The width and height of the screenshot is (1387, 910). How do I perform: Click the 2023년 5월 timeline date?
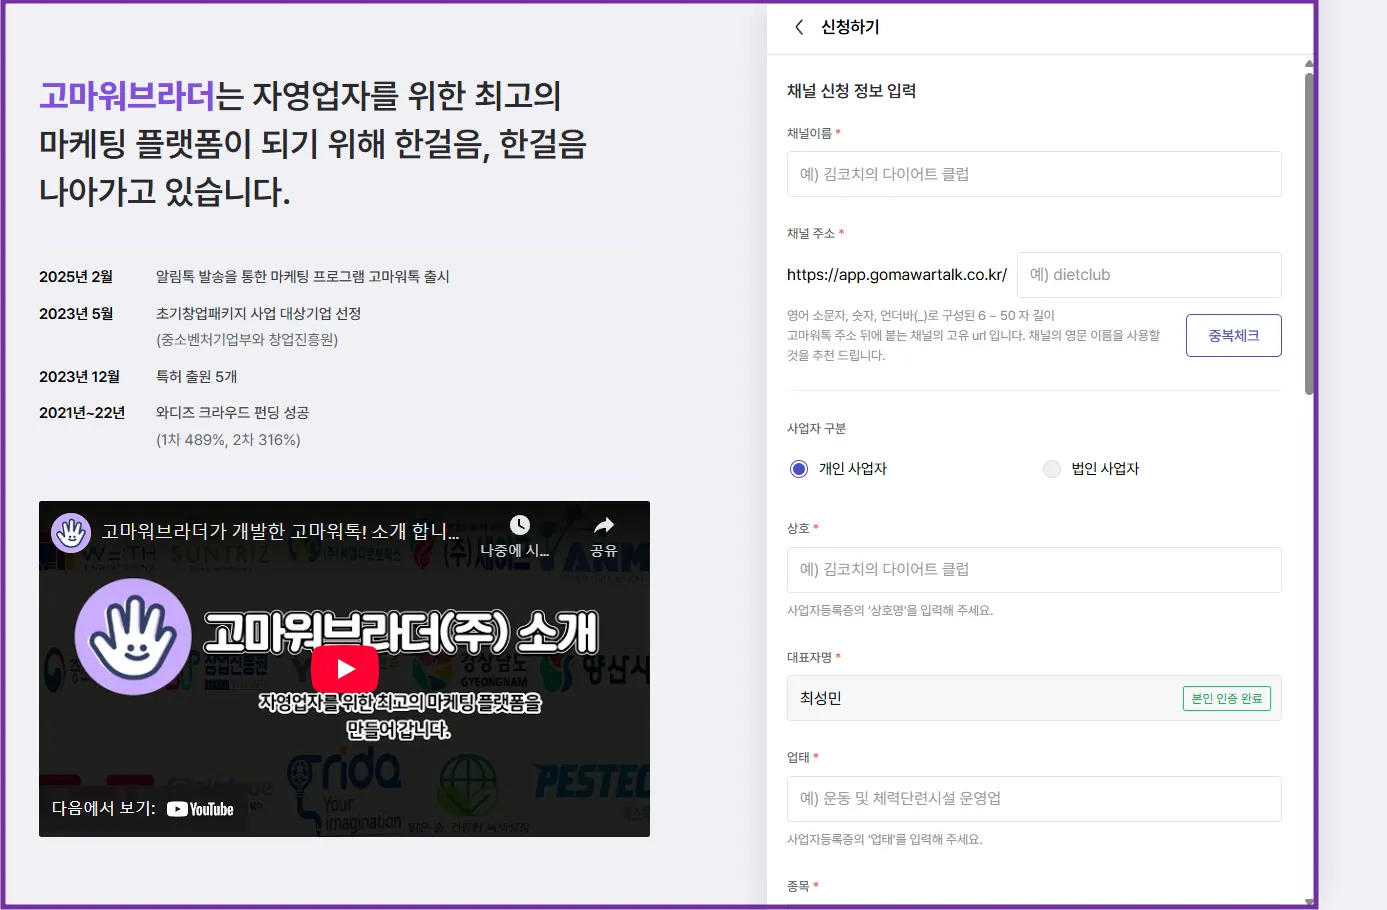tap(76, 314)
